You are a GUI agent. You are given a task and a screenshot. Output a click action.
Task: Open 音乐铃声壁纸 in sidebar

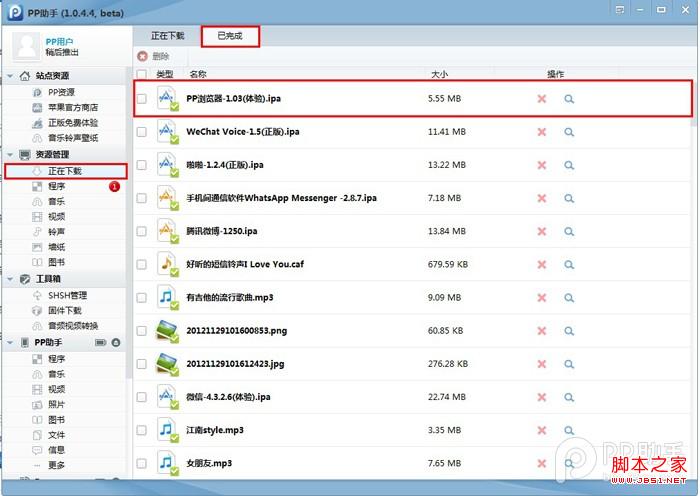[x=73, y=138]
